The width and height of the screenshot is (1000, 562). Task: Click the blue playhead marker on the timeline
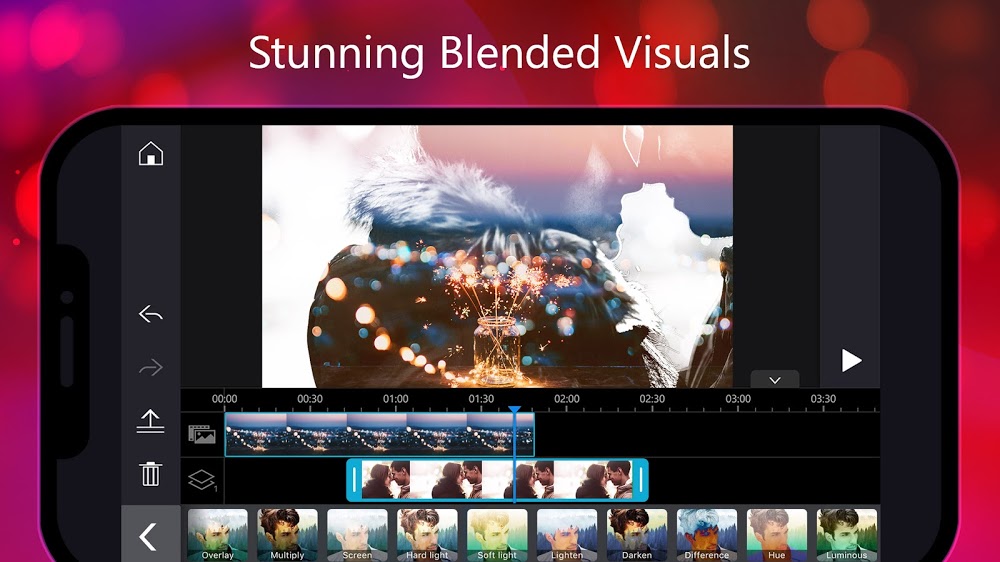pyautogui.click(x=515, y=410)
